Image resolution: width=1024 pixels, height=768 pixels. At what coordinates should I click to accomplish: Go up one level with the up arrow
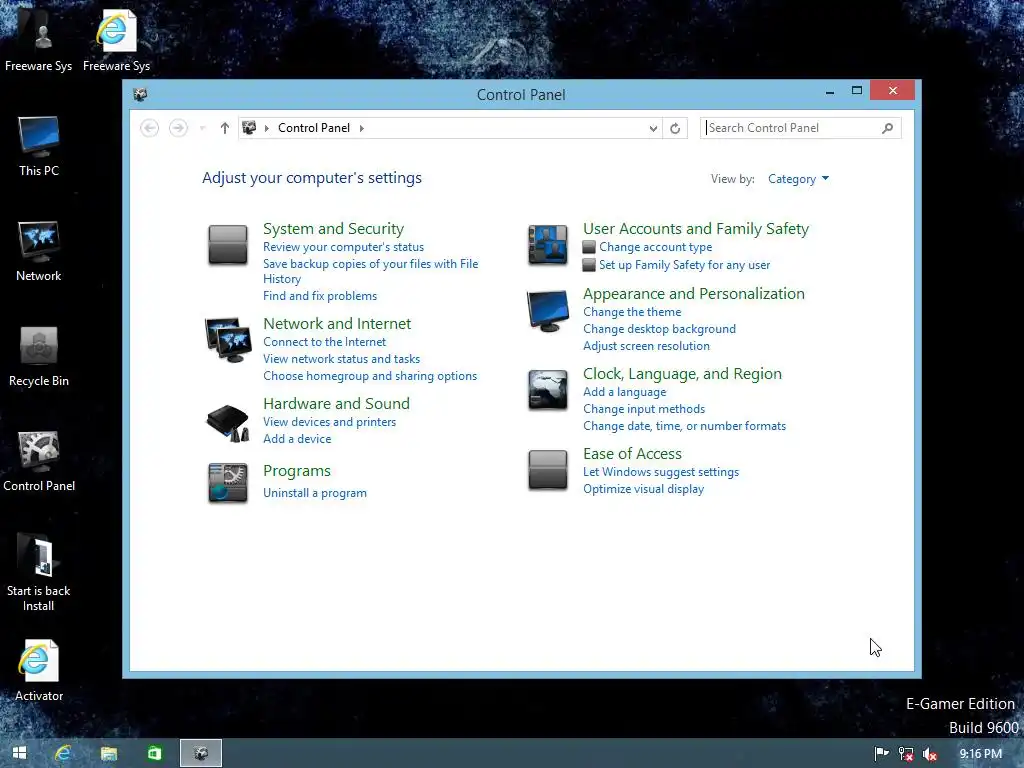click(x=225, y=128)
